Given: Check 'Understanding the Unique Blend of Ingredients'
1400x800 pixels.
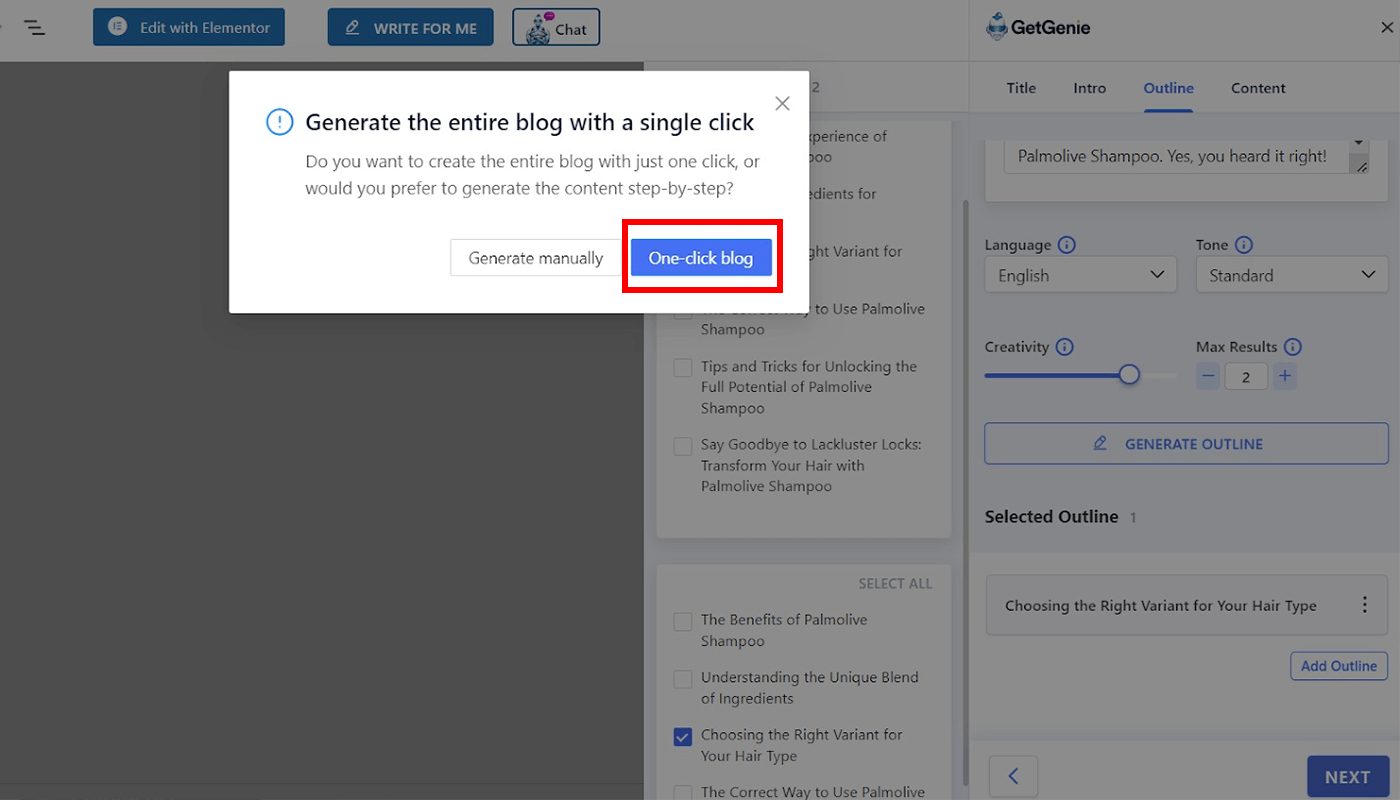Looking at the screenshot, I should point(683,679).
